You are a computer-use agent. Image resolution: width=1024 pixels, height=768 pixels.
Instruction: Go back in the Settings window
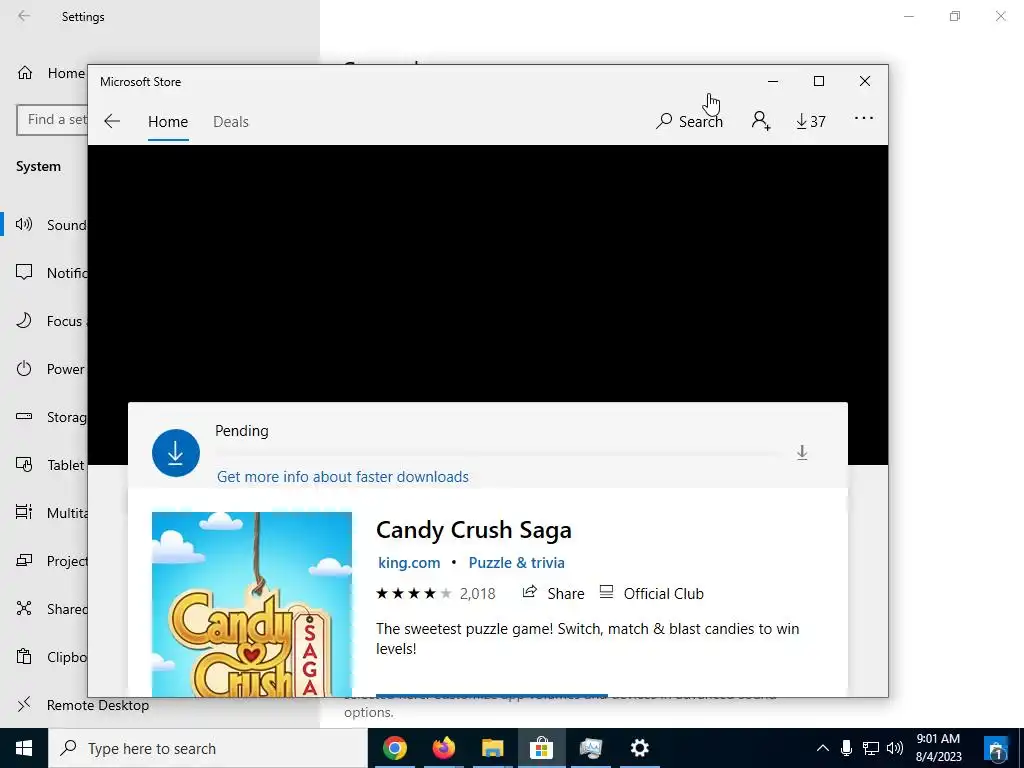24,16
